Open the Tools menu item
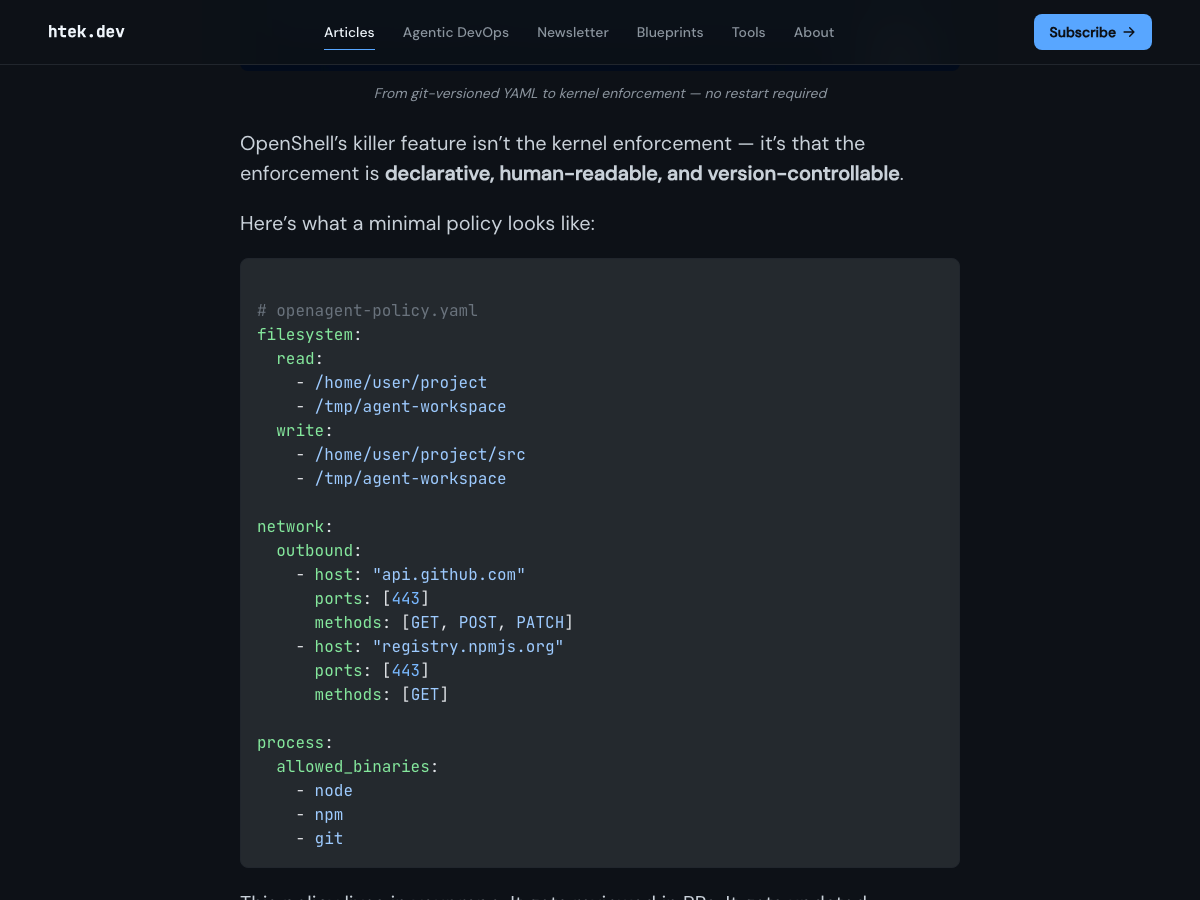 pos(749,32)
